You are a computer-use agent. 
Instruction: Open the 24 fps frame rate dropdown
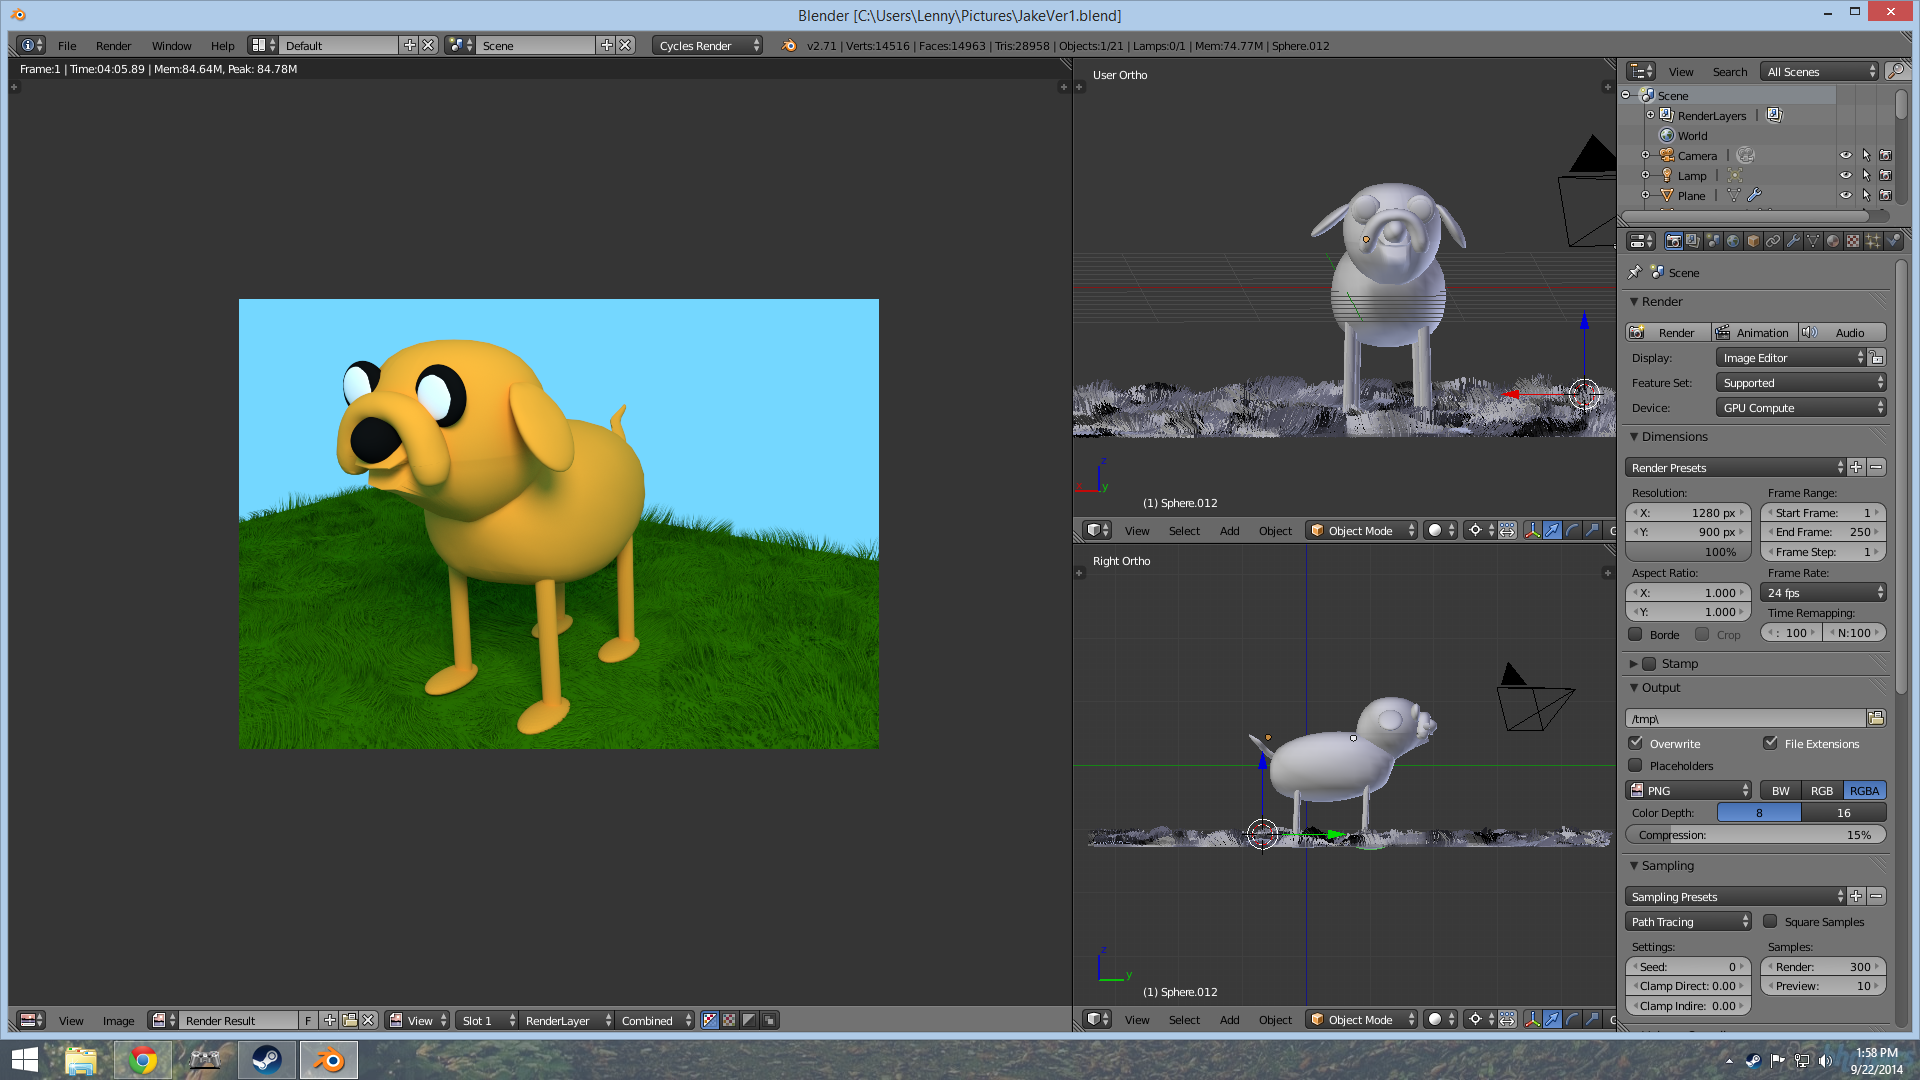coord(1823,592)
